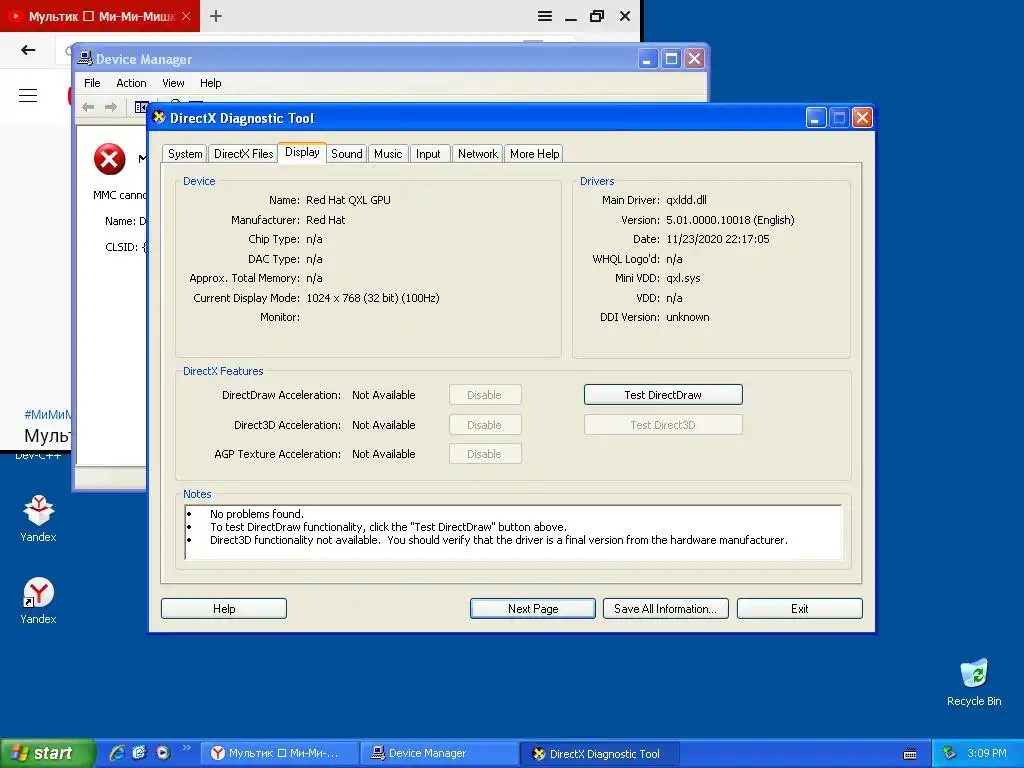
Task: Click the Notes text box
Action: [513, 532]
